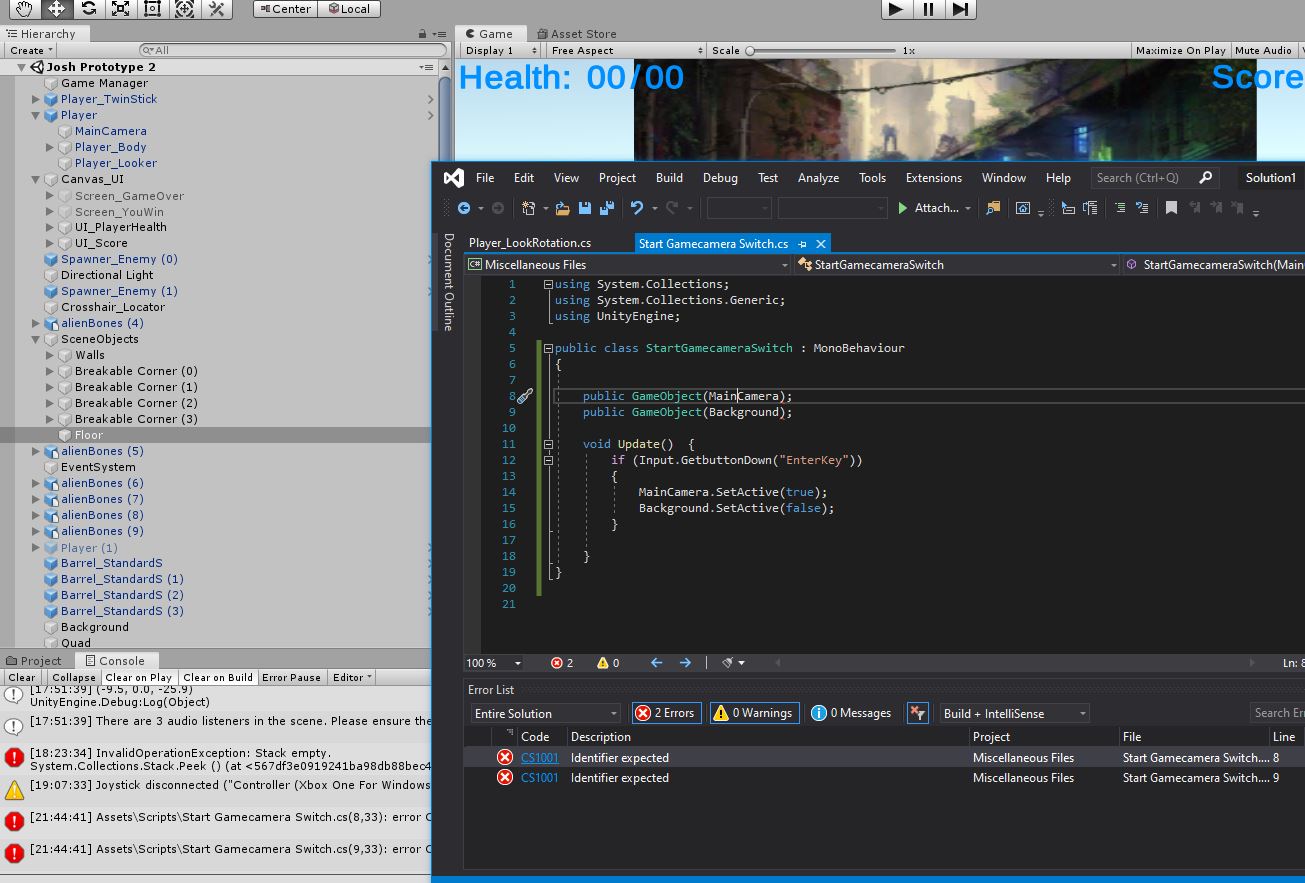Click the Step frame button
Image resolution: width=1305 pixels, height=883 pixels.
(x=959, y=9)
